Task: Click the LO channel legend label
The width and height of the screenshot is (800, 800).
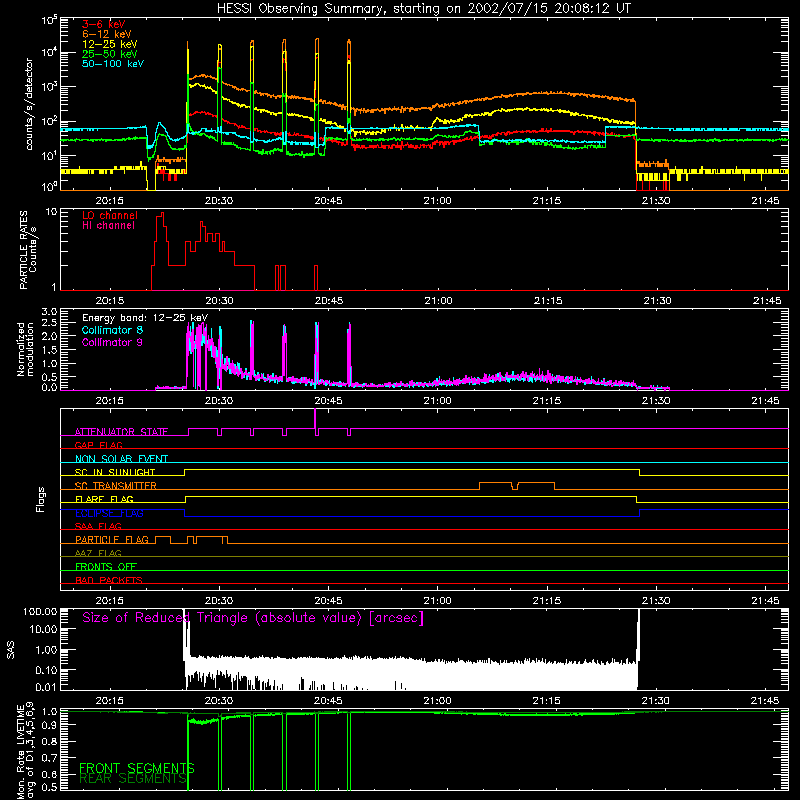Action: (x=110, y=215)
